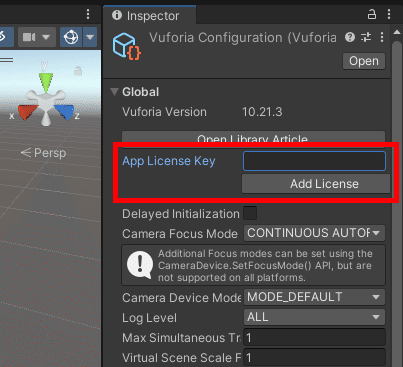Open the Scene view kebab menu
403x367 pixels.
pyautogui.click(x=88, y=14)
